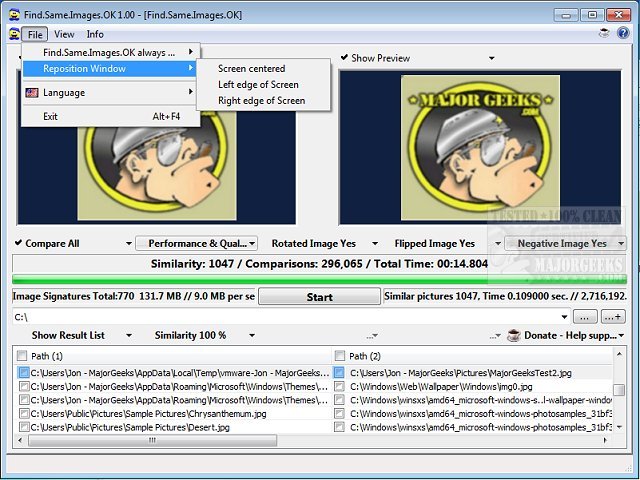Viewport: 640px width, 480px height.
Task: Choose Right edge of Screen
Action: coord(263,100)
